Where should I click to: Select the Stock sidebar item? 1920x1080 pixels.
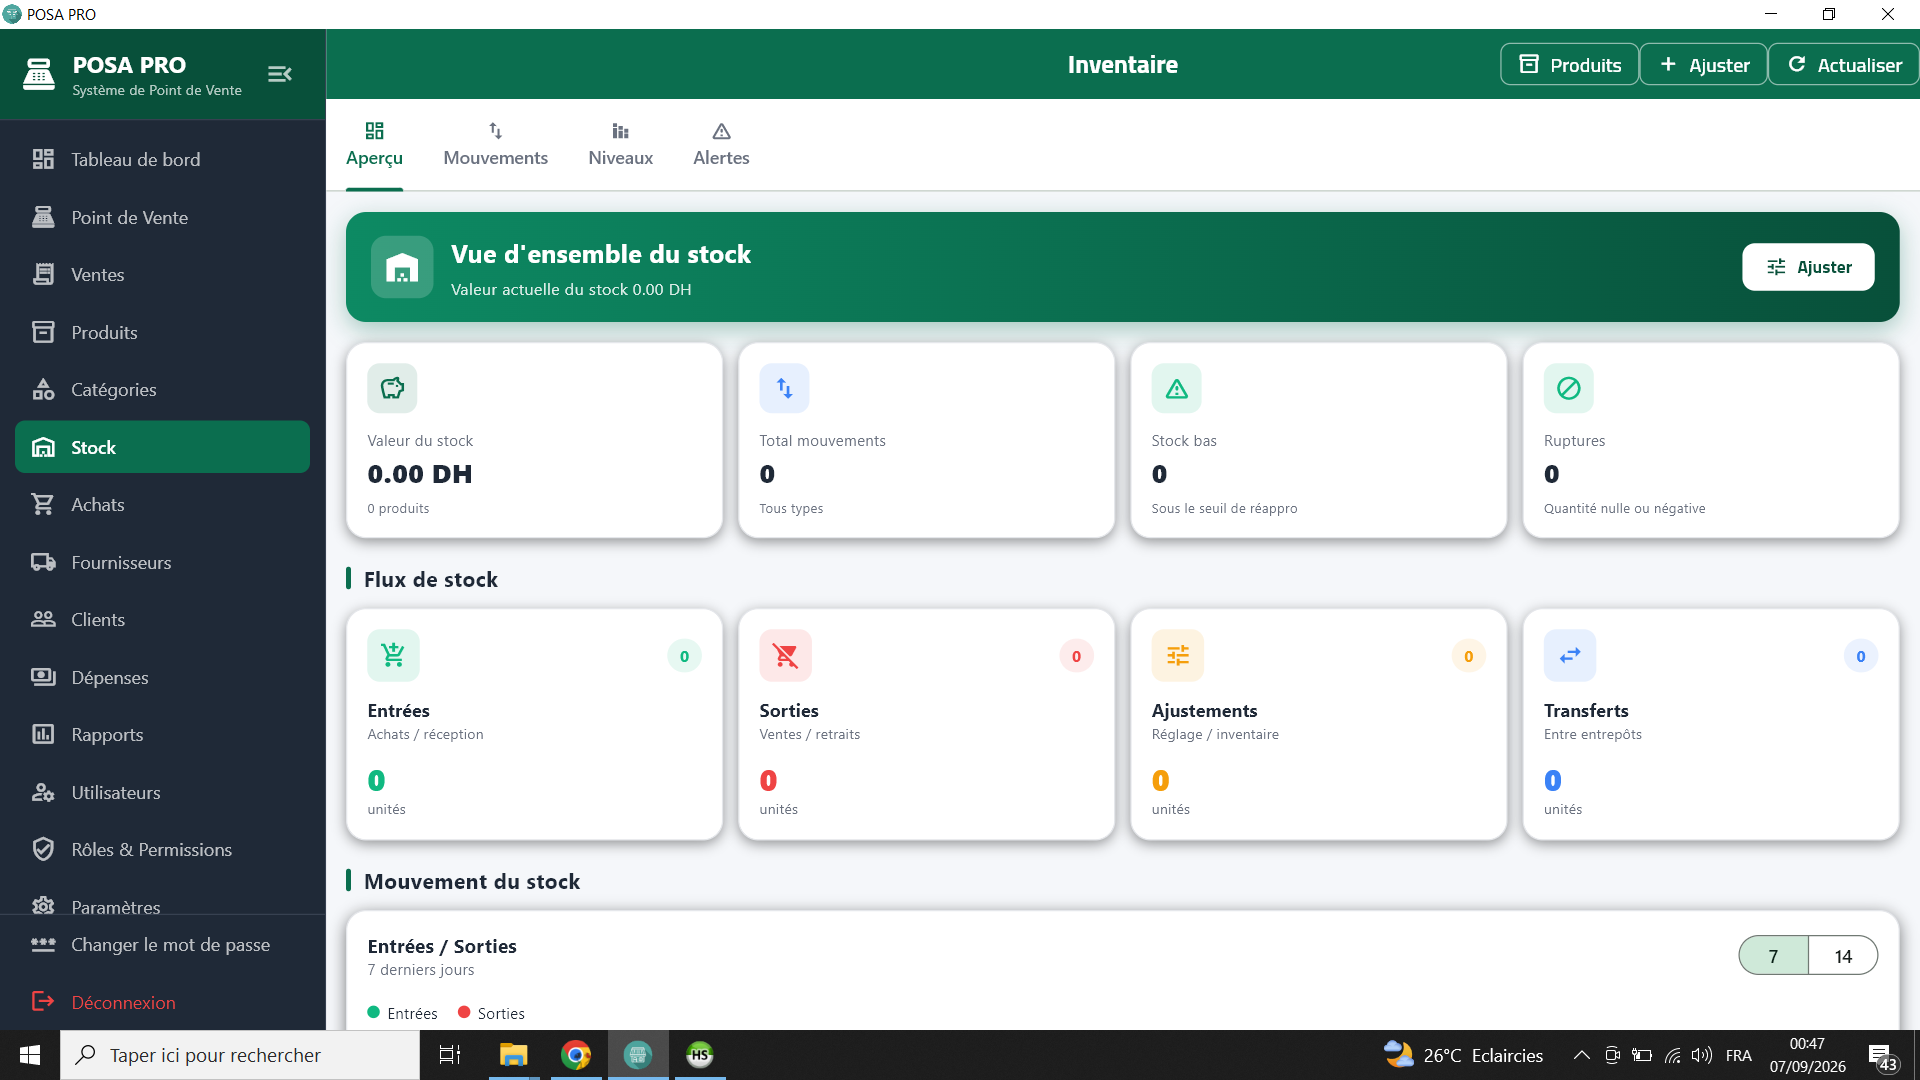point(162,447)
